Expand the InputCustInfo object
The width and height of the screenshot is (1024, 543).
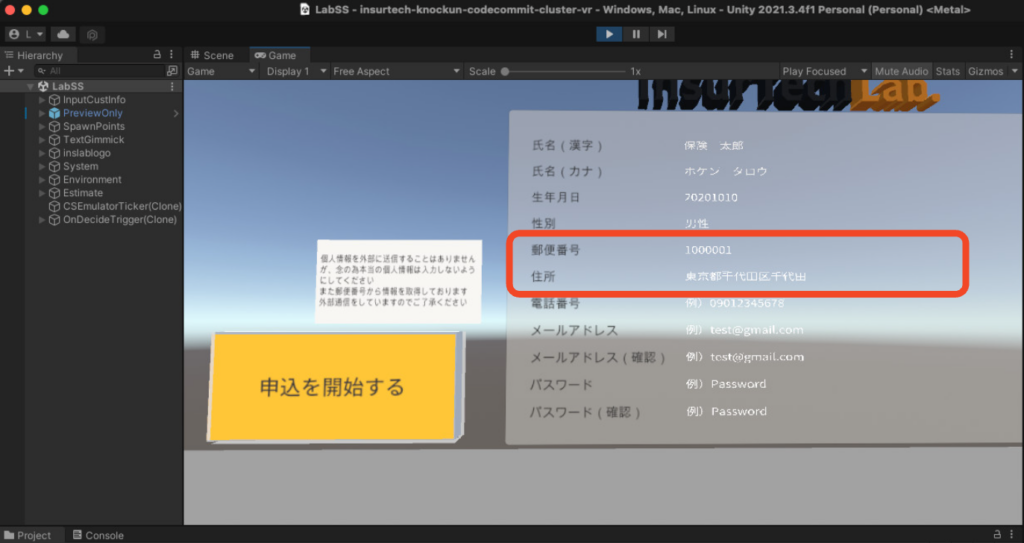[42, 100]
